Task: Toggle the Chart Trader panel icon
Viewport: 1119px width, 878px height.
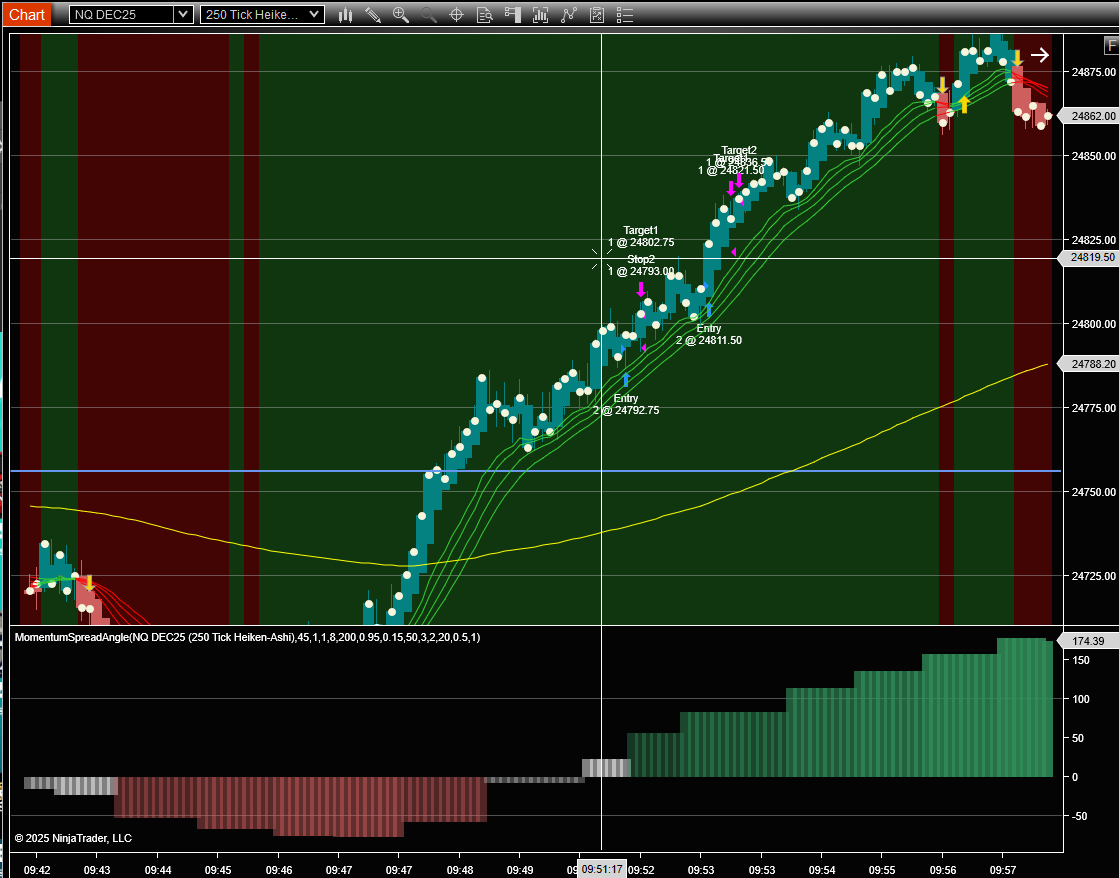Action: click(x=513, y=15)
